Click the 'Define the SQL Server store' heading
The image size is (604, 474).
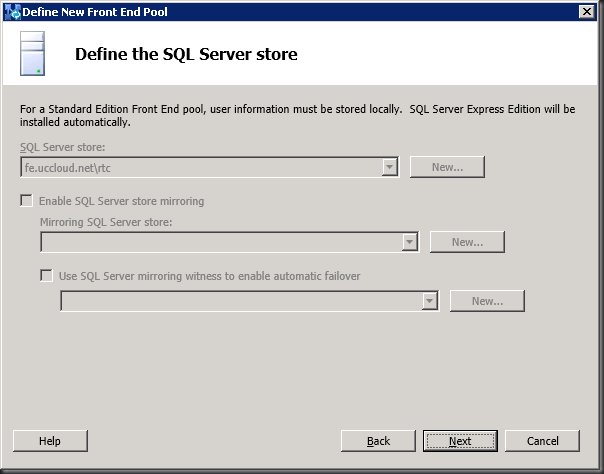pos(186,54)
